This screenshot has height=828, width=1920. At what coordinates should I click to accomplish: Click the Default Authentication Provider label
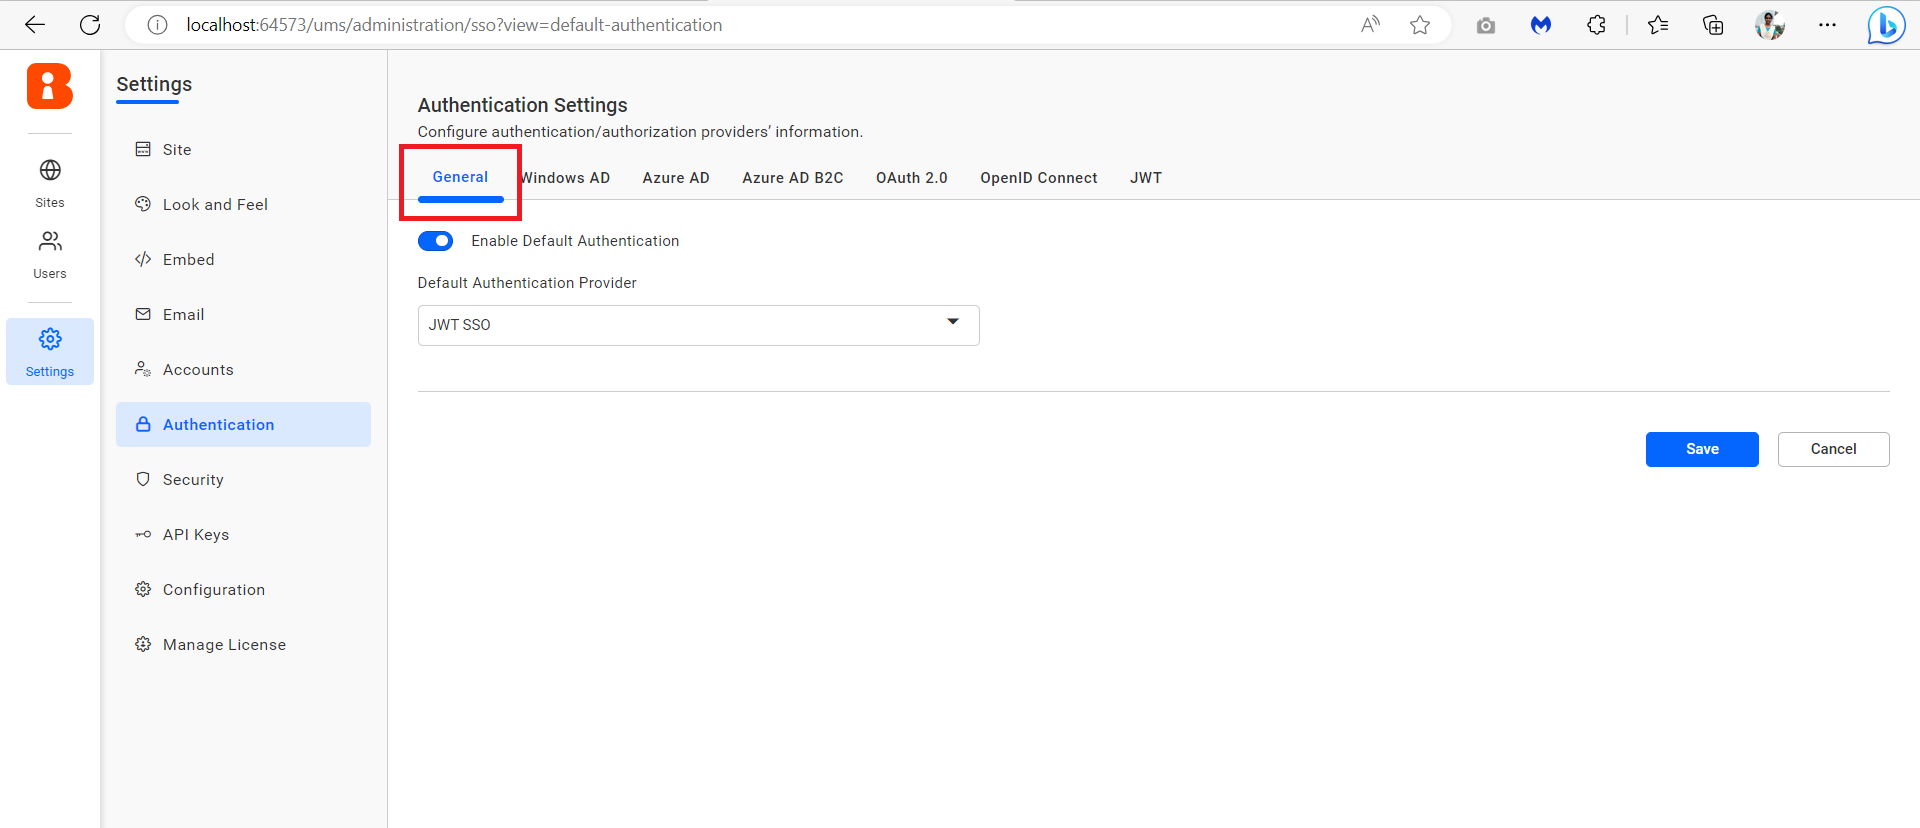[527, 283]
